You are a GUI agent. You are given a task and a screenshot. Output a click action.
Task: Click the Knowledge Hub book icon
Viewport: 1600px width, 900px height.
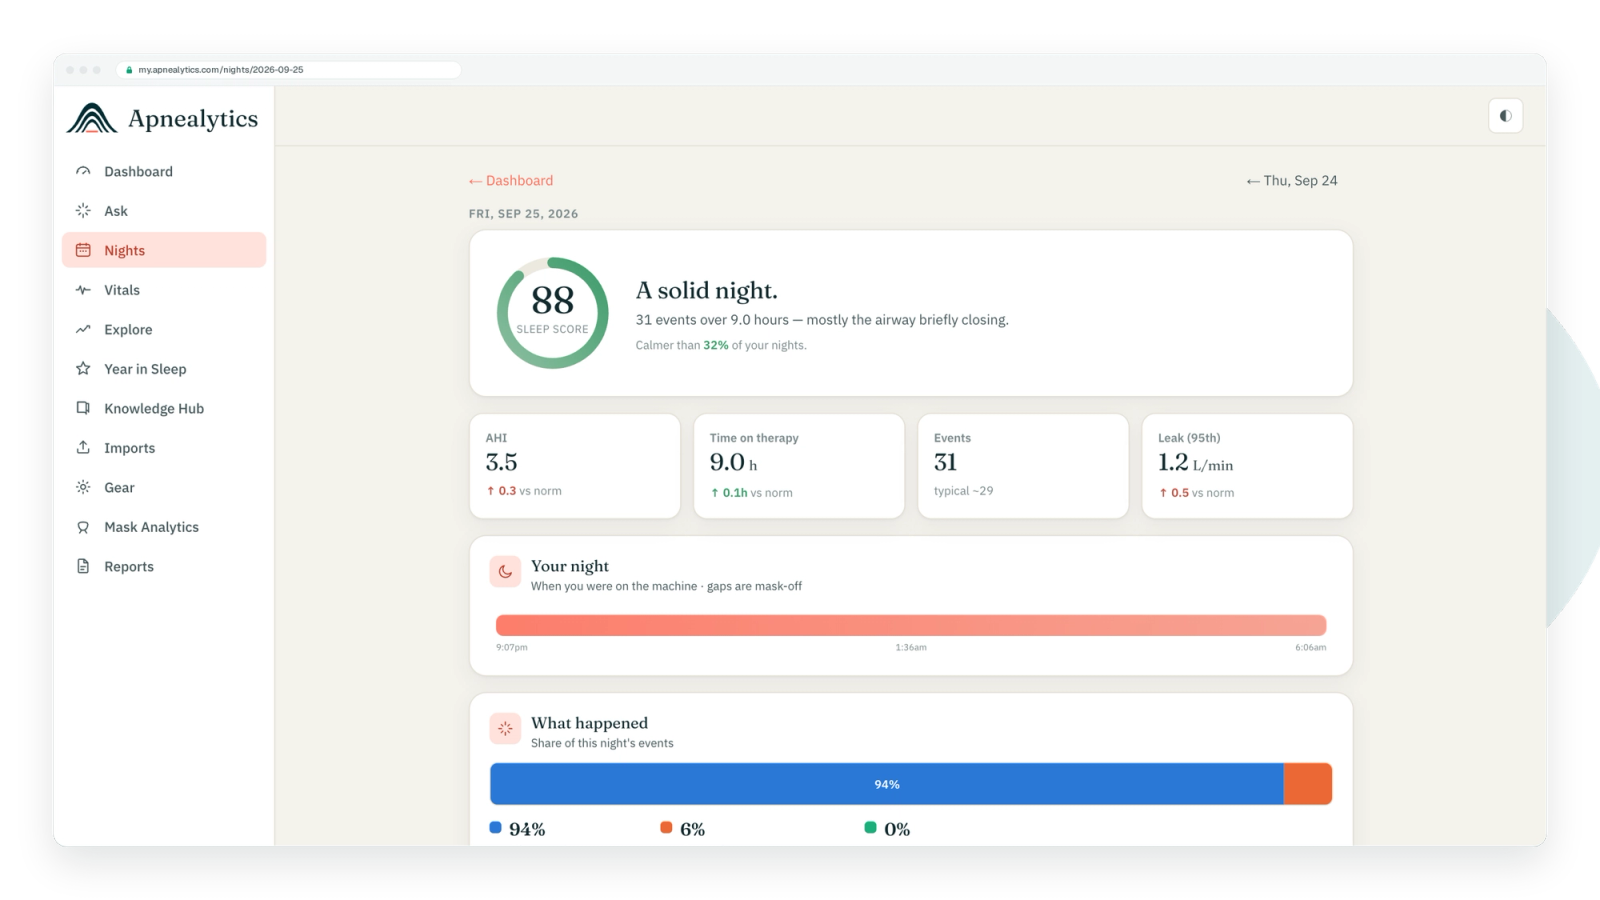(83, 408)
